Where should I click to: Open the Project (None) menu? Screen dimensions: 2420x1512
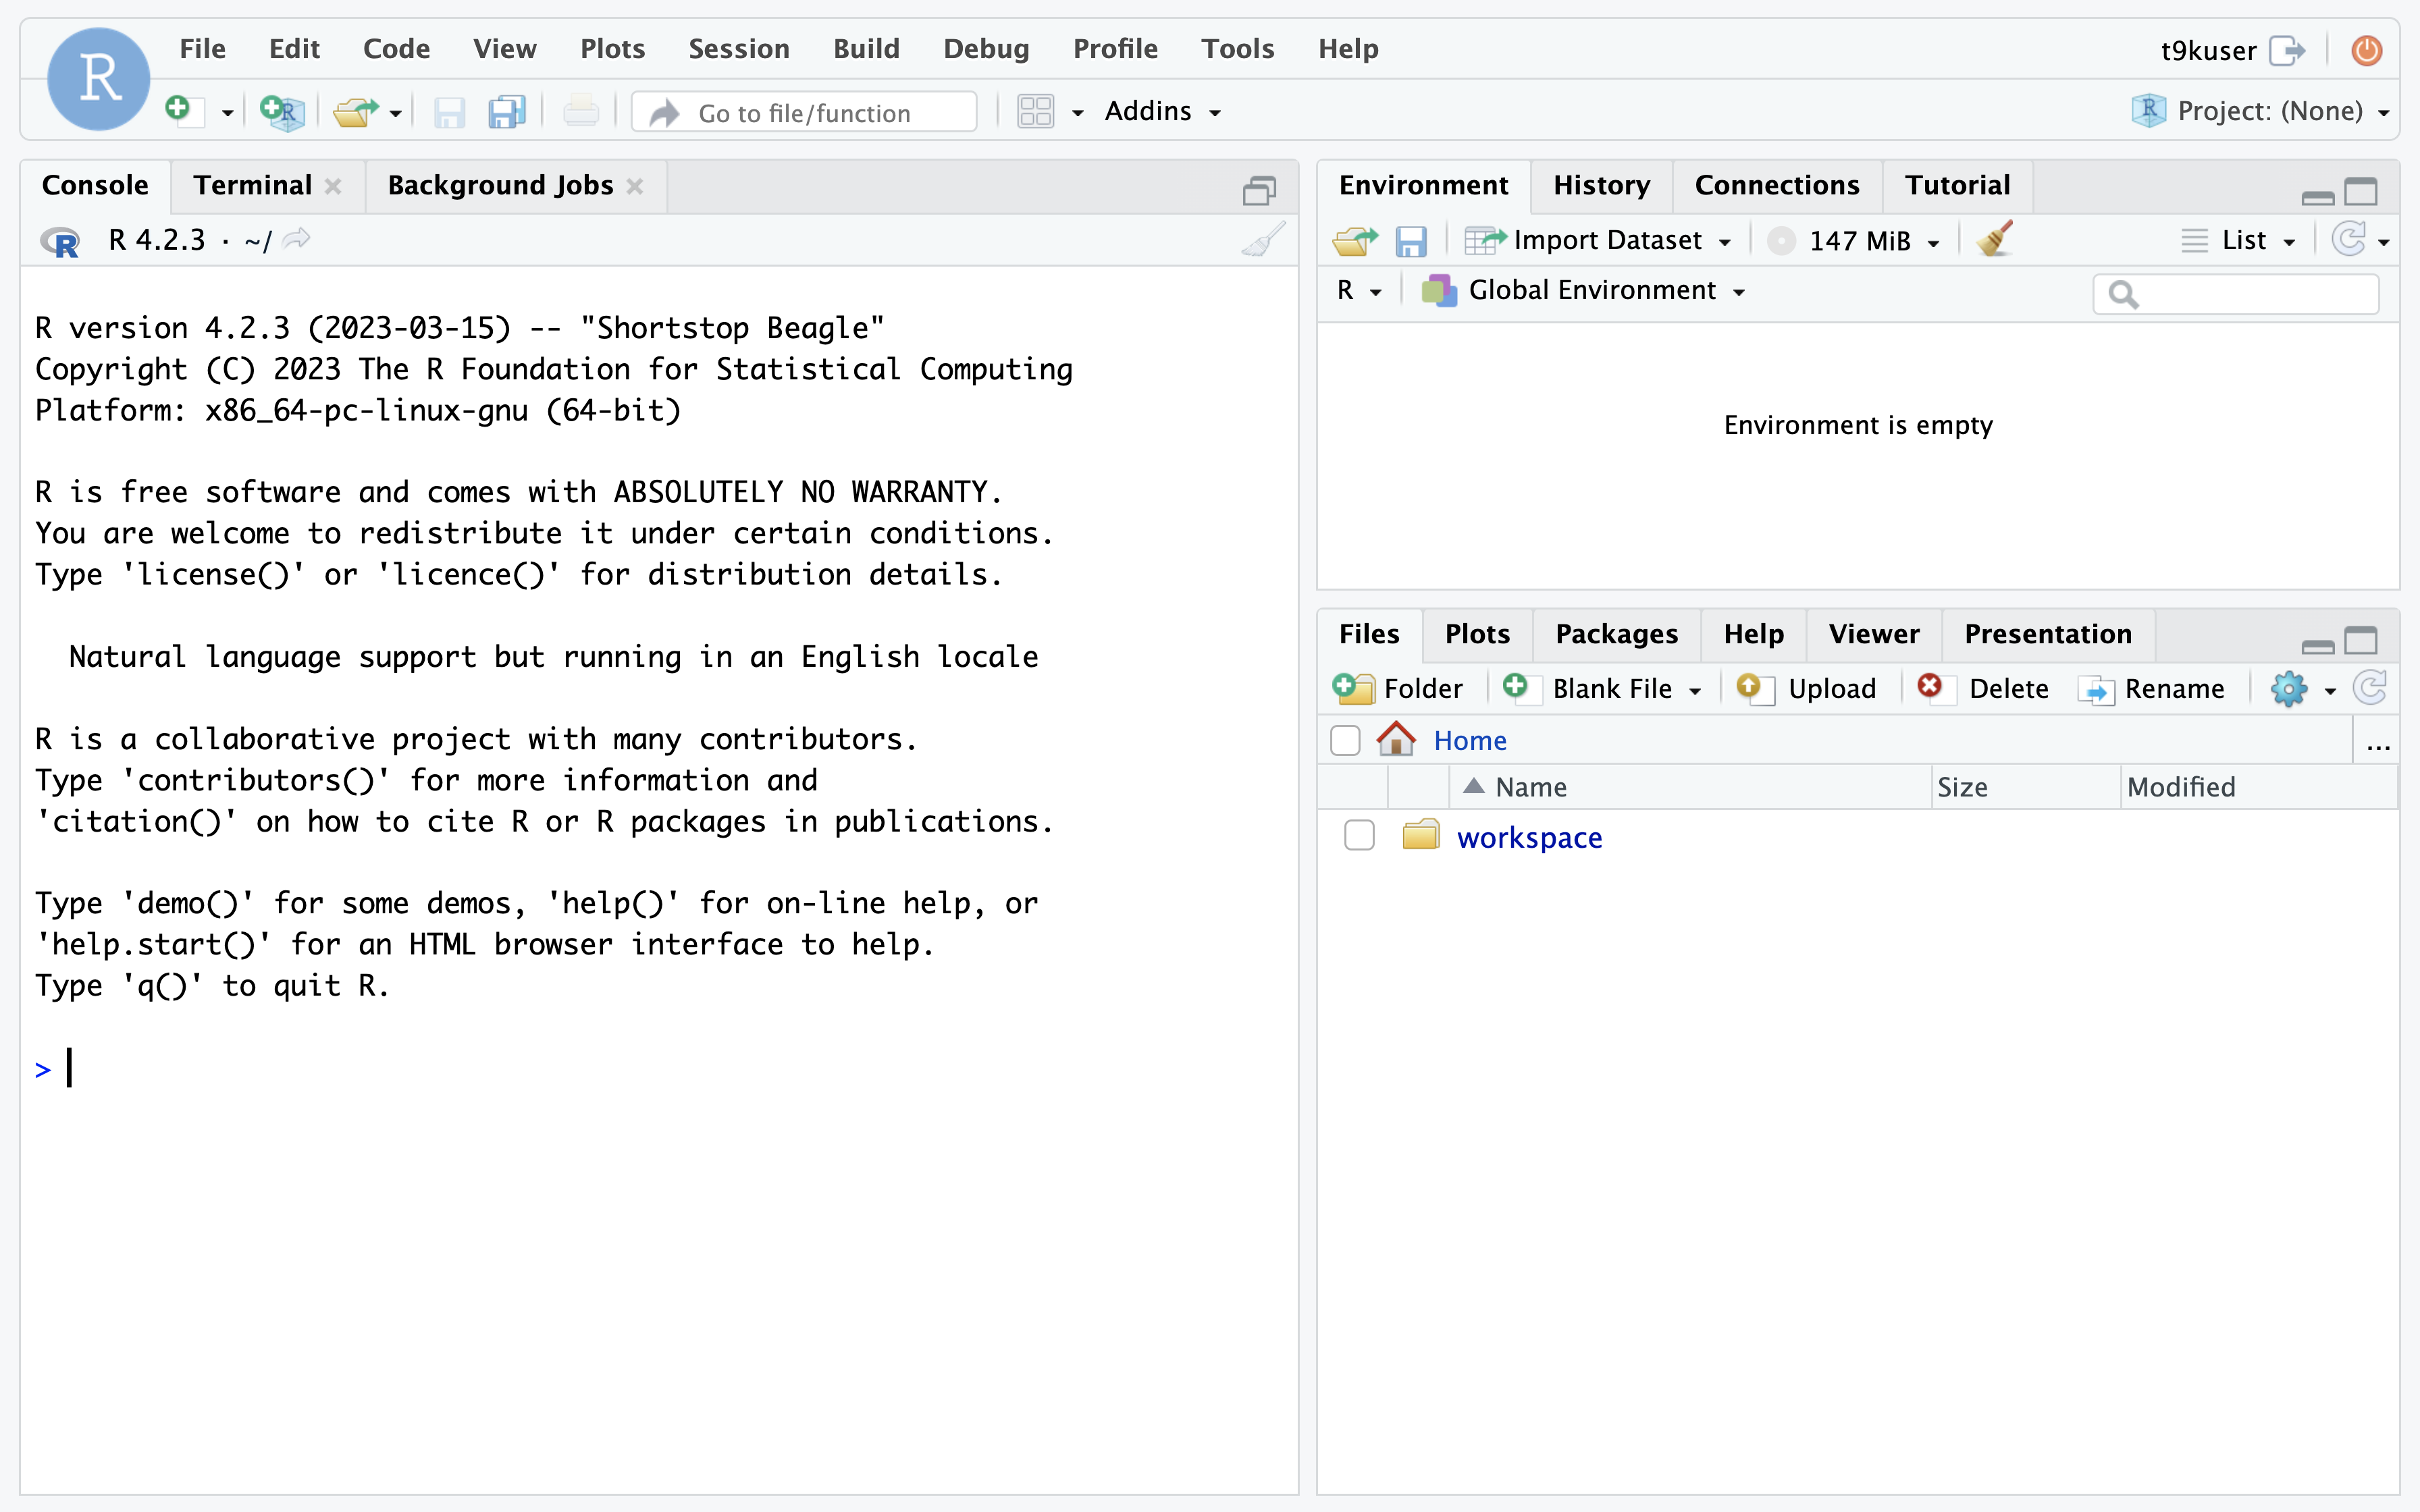[2260, 111]
